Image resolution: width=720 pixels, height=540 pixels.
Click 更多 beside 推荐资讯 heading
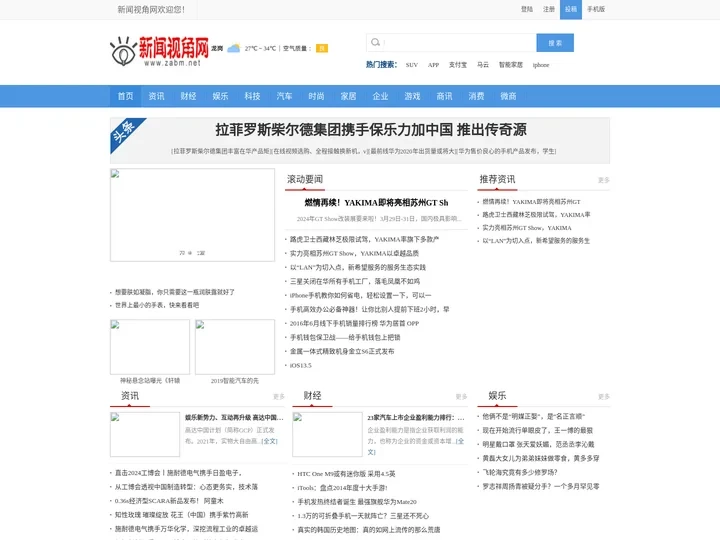point(603,180)
